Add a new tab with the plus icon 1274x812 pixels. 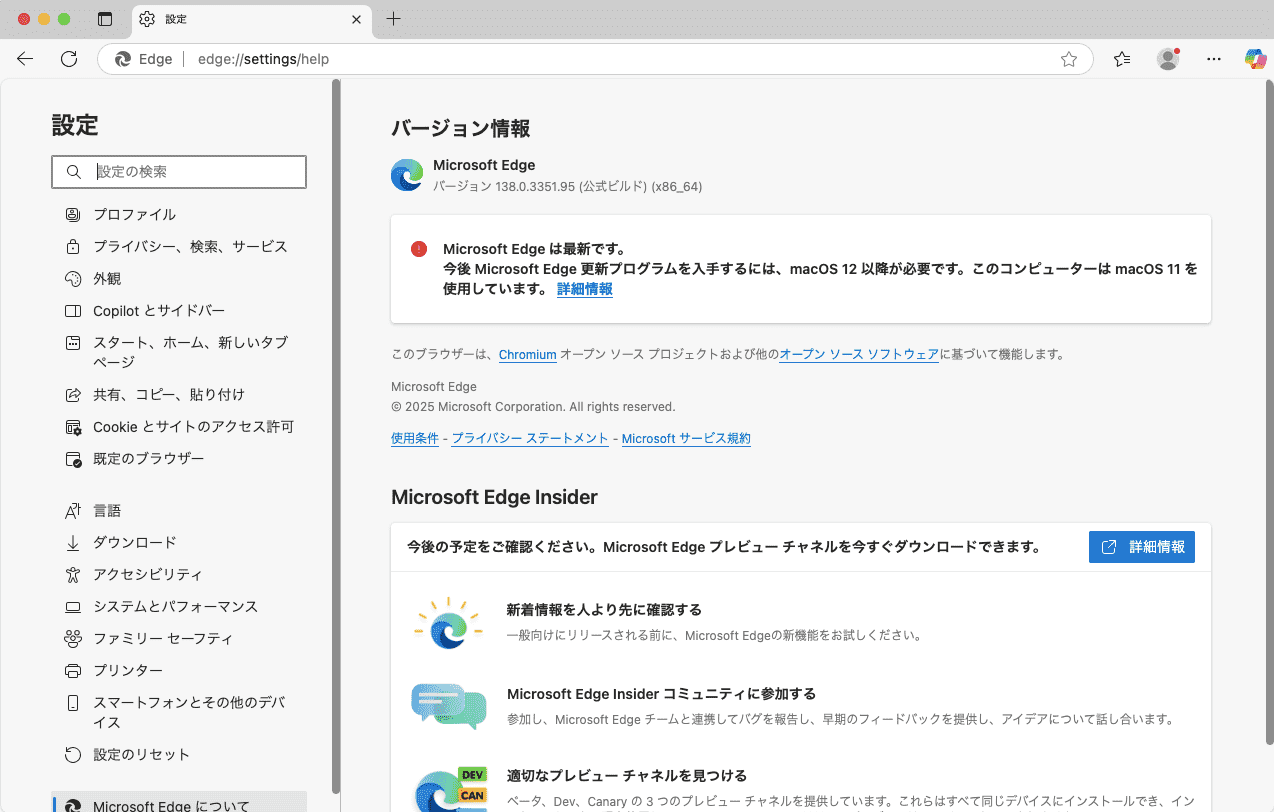(394, 19)
